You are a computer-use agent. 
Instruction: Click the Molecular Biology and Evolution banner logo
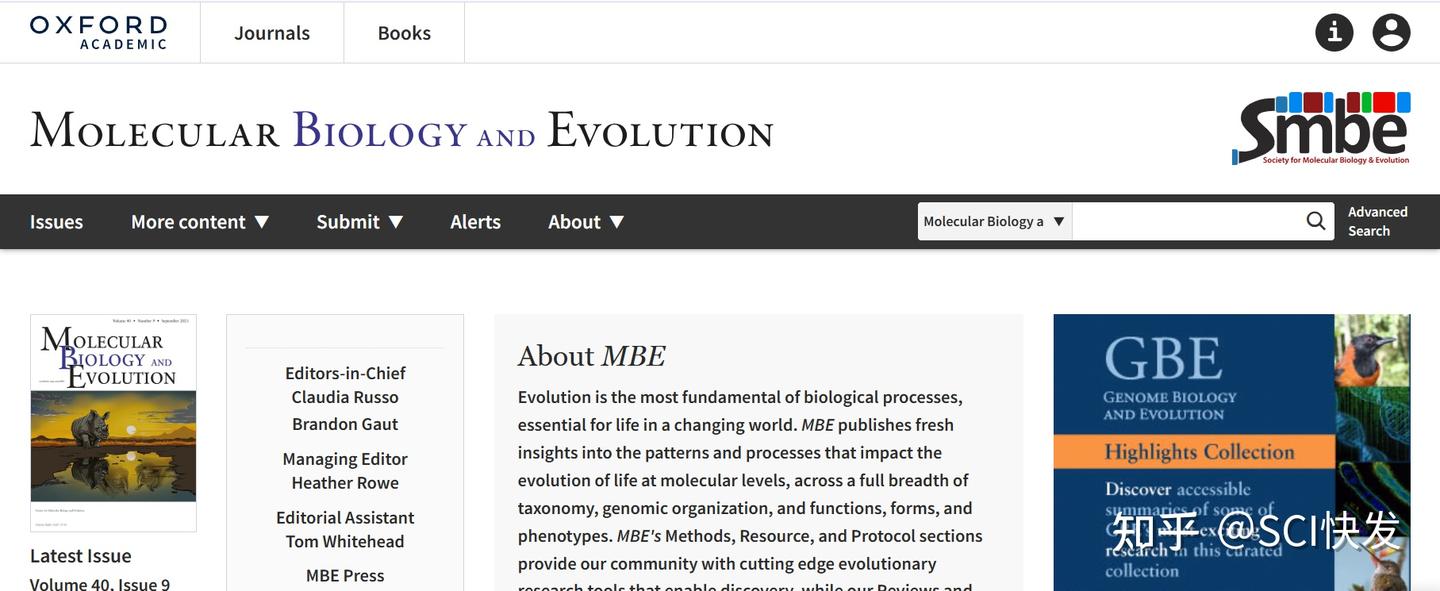pos(401,130)
